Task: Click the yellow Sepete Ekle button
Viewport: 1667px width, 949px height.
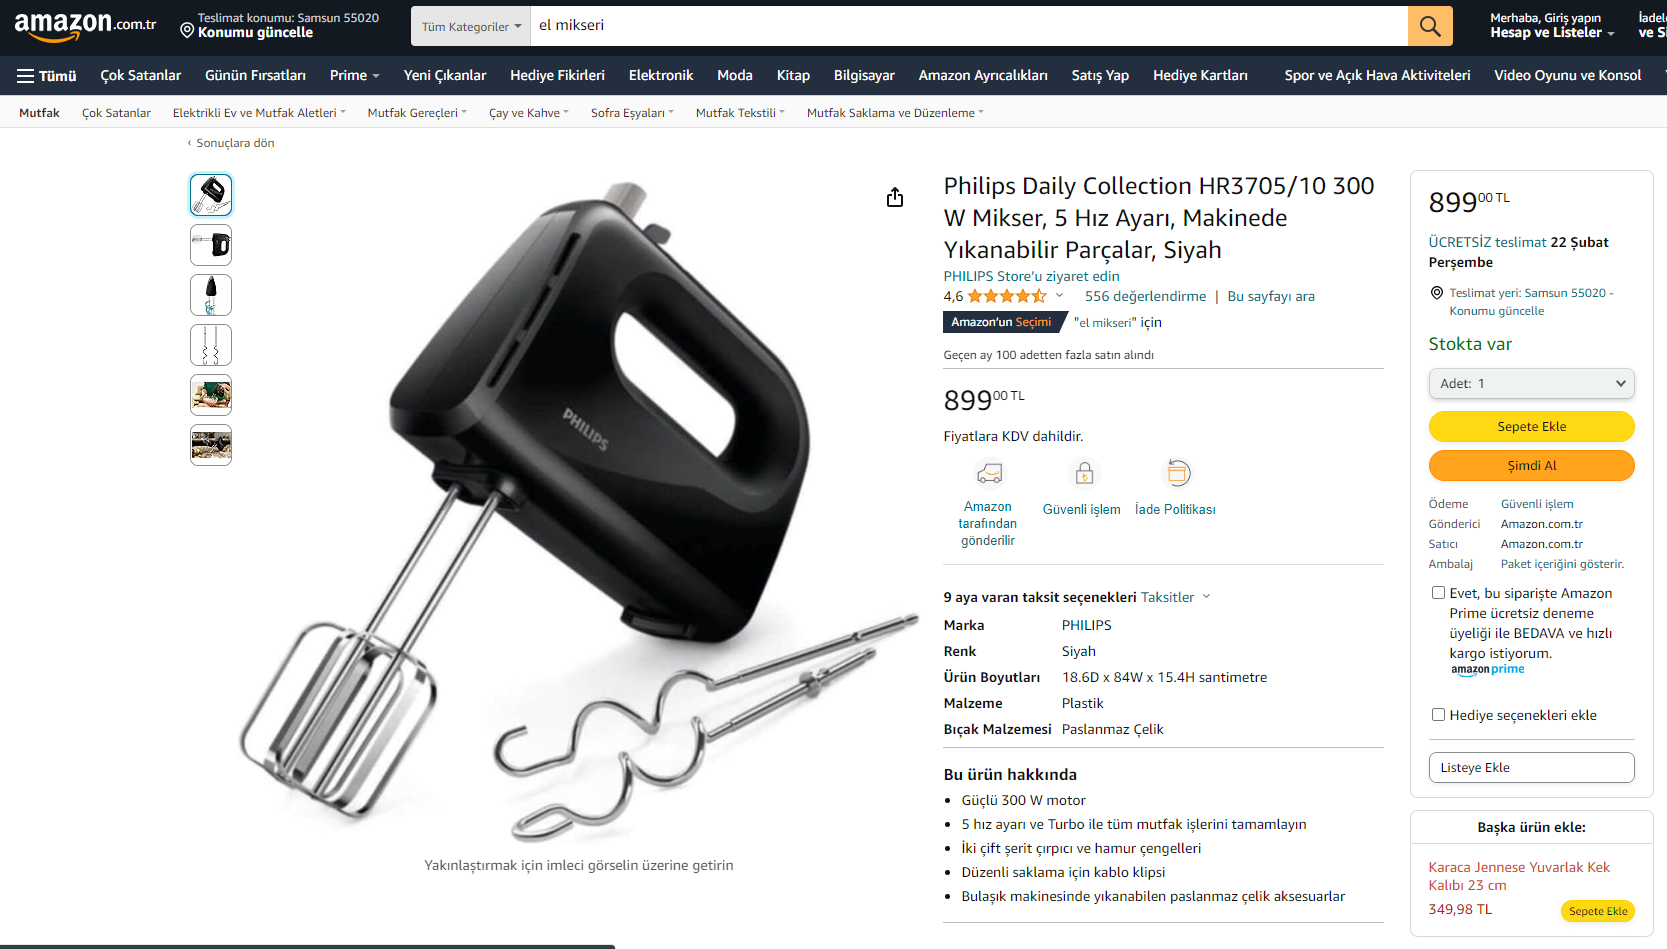Action: tap(1531, 427)
